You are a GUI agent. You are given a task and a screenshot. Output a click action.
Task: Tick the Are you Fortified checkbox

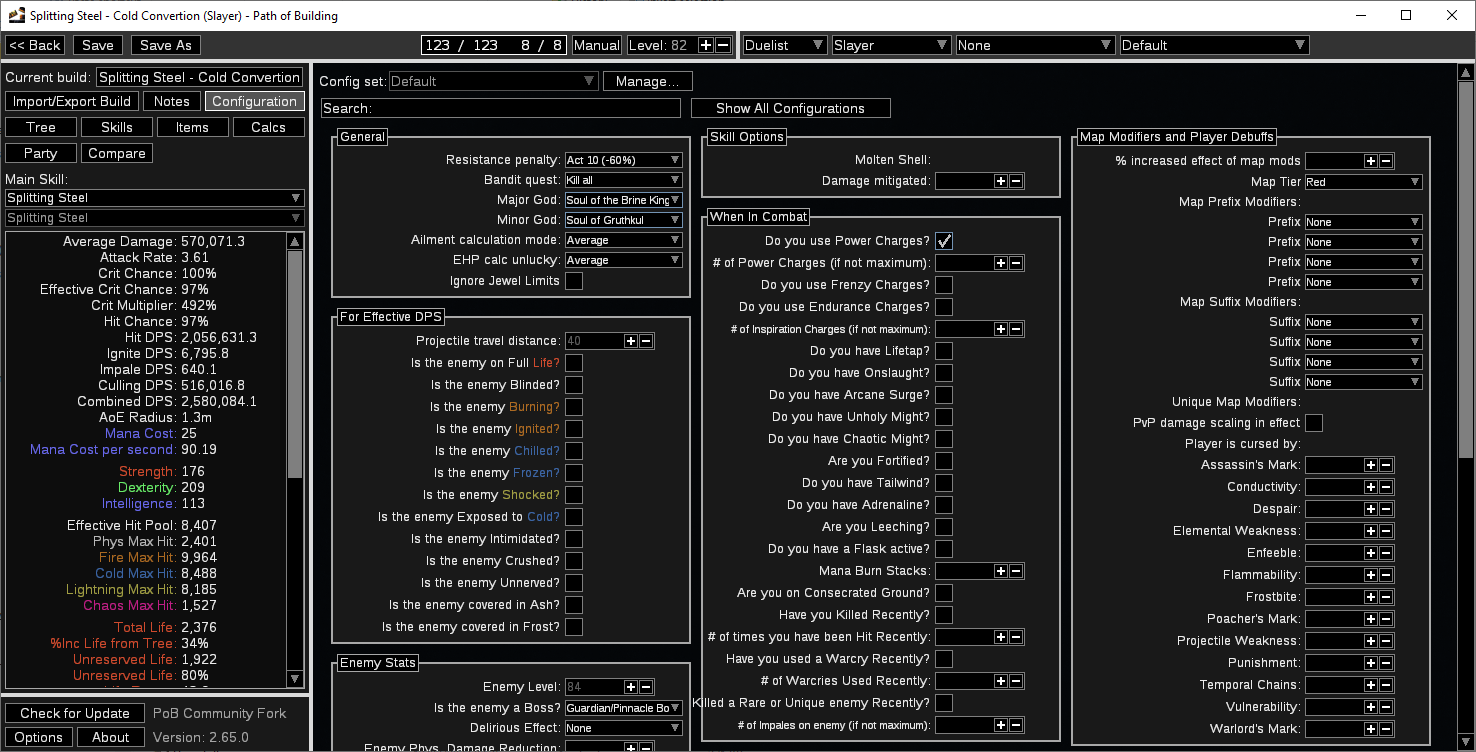coord(944,461)
